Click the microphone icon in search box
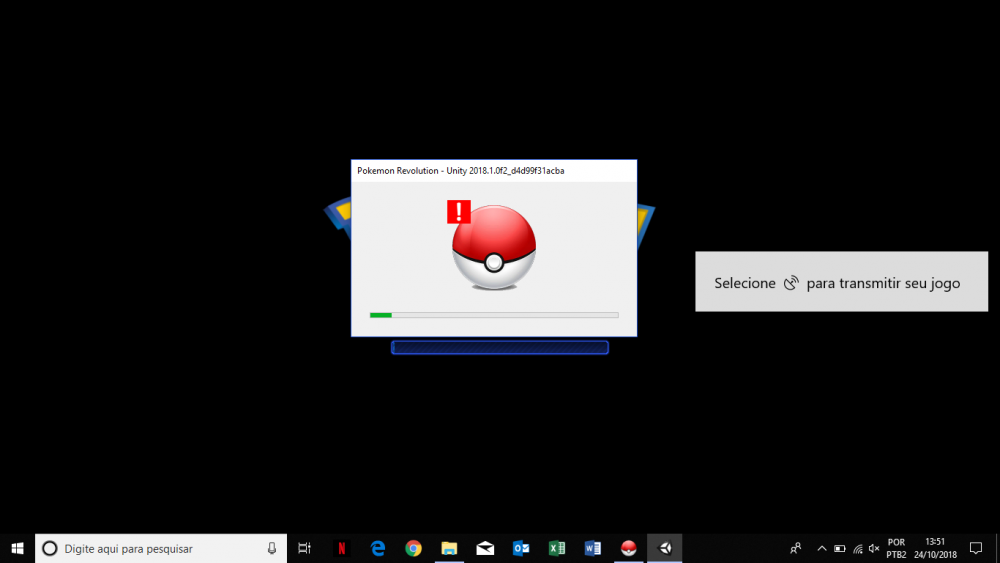Viewport: 1000px width, 563px height. point(272,548)
